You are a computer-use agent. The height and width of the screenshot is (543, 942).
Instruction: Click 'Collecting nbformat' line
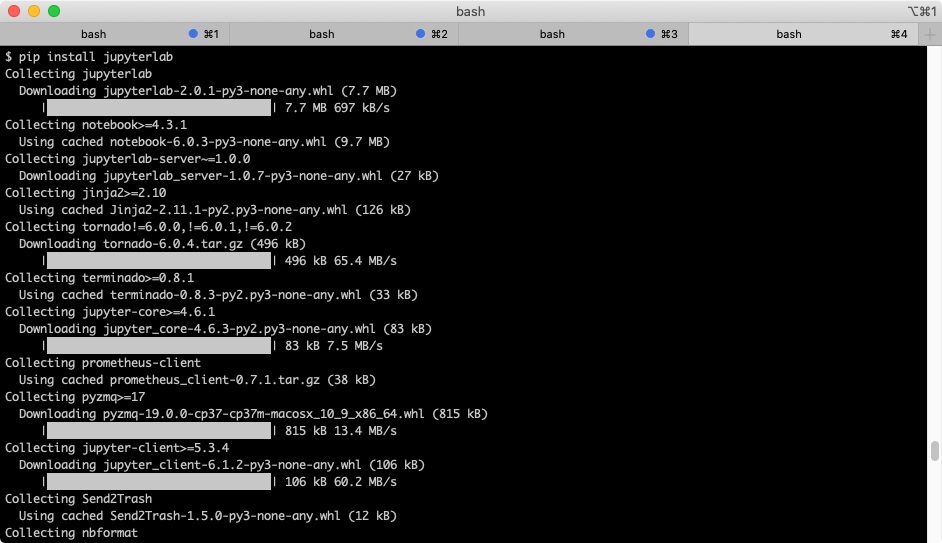[x=71, y=533]
